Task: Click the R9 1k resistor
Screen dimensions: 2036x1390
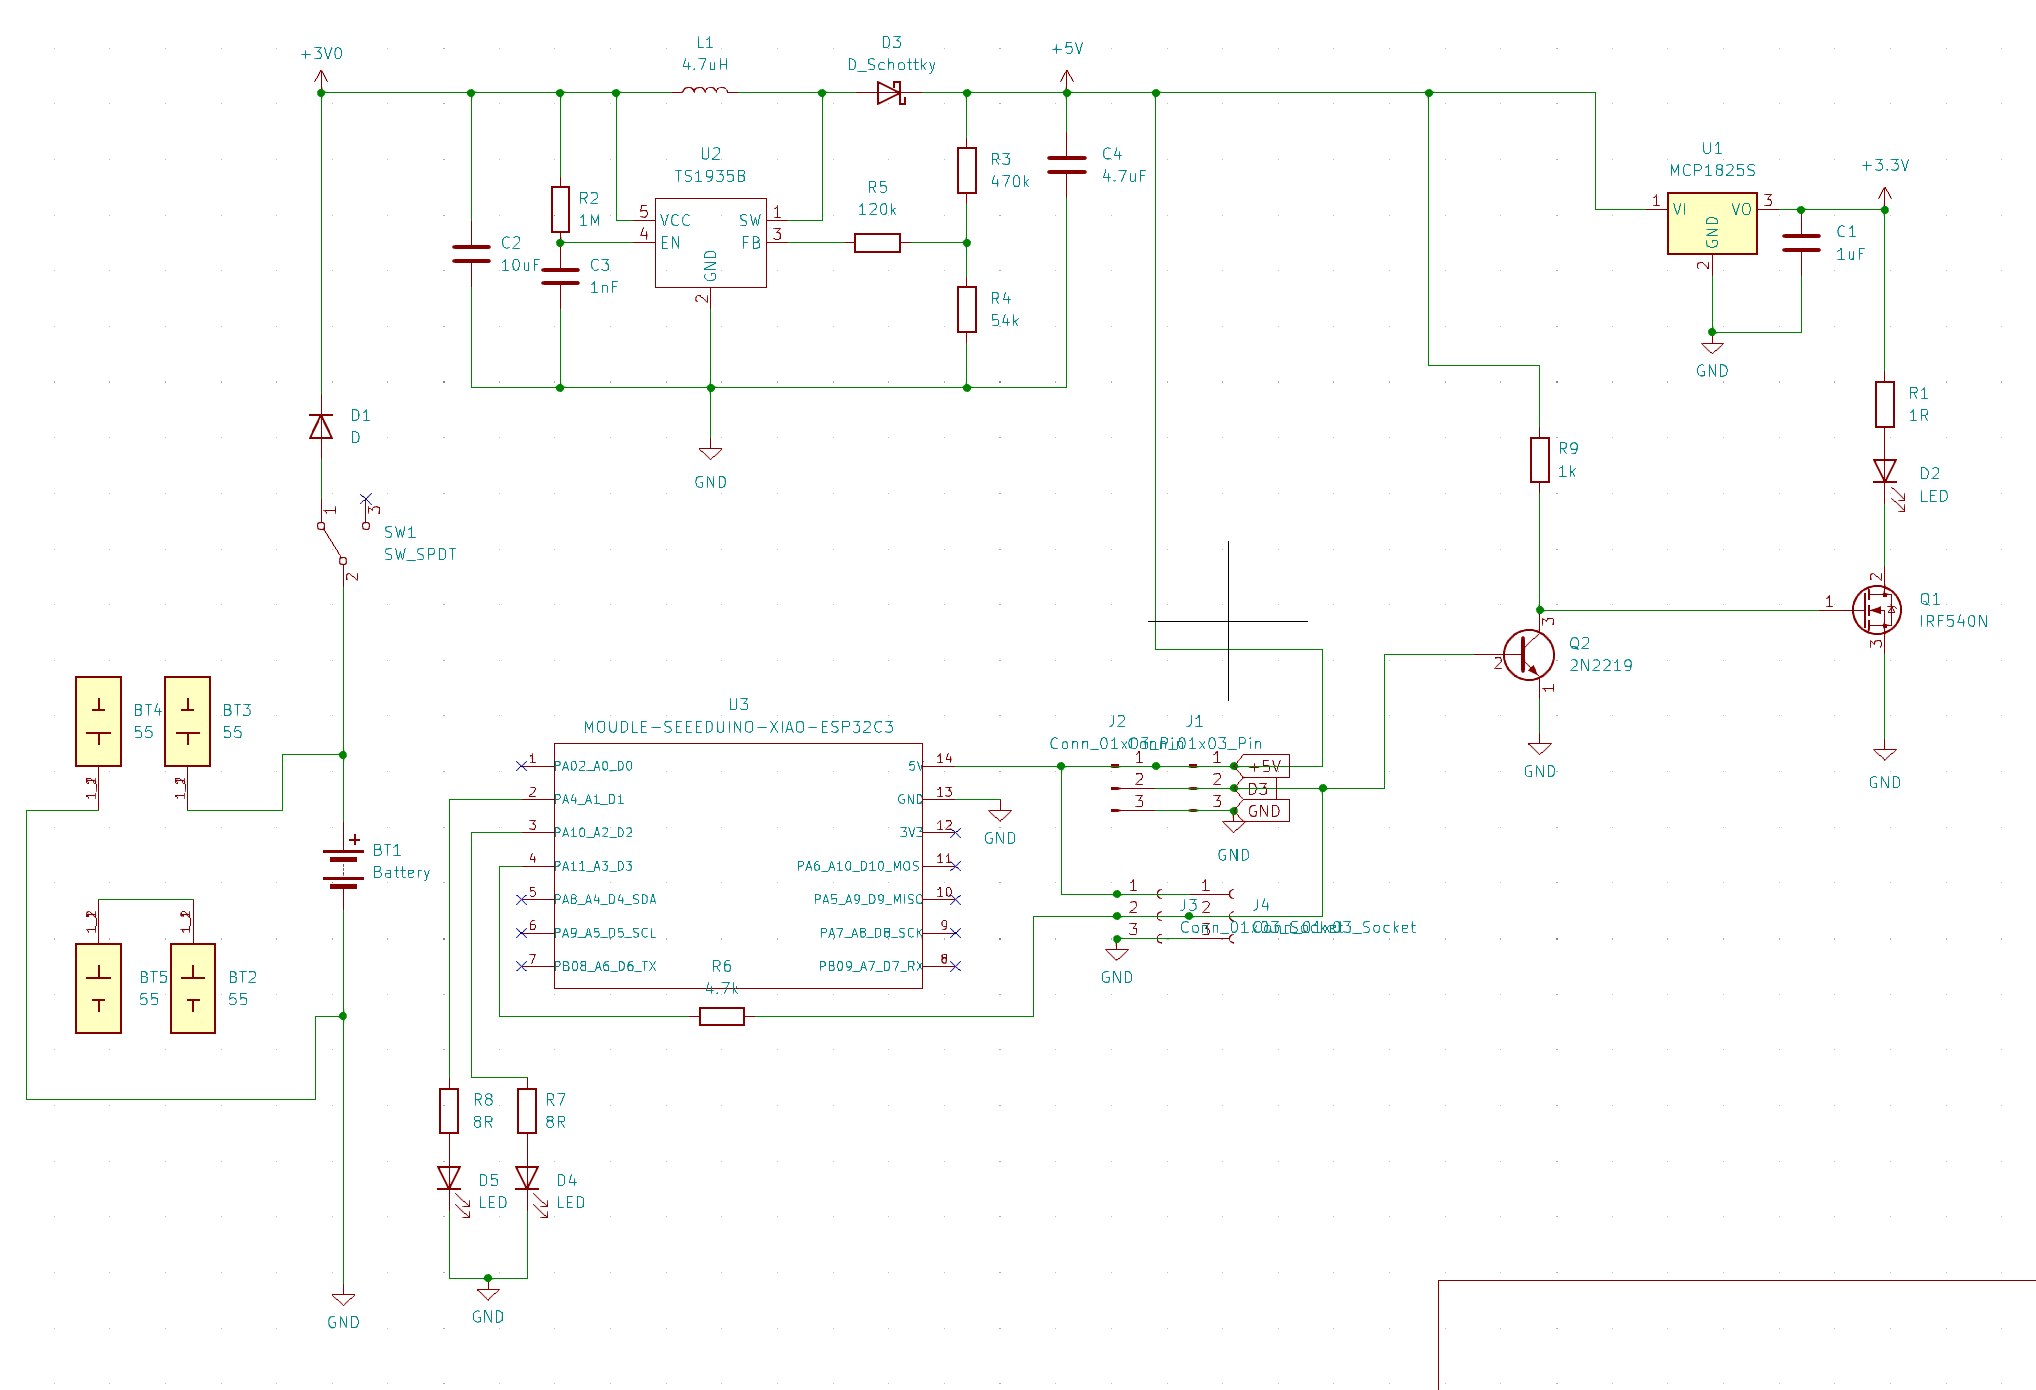Action: coord(1540,460)
